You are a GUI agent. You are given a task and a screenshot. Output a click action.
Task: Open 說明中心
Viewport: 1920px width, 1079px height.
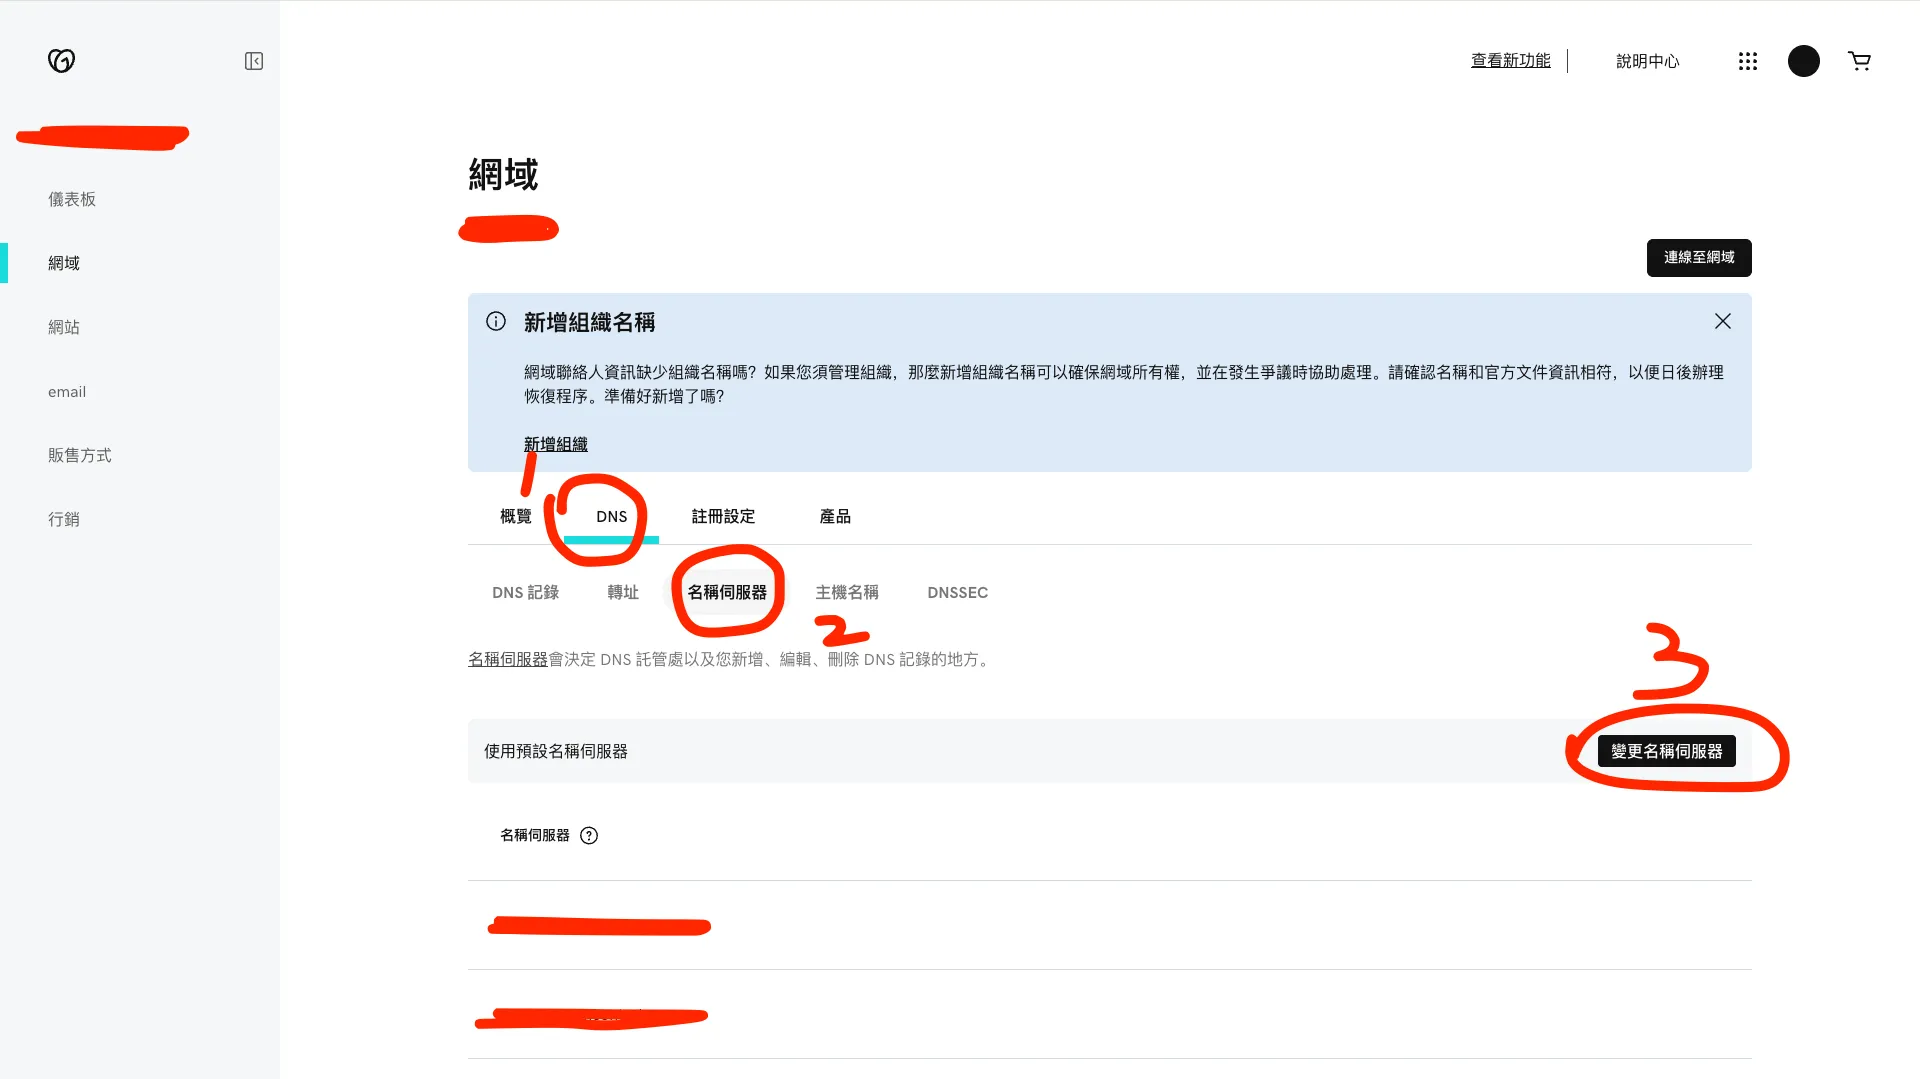click(1646, 60)
